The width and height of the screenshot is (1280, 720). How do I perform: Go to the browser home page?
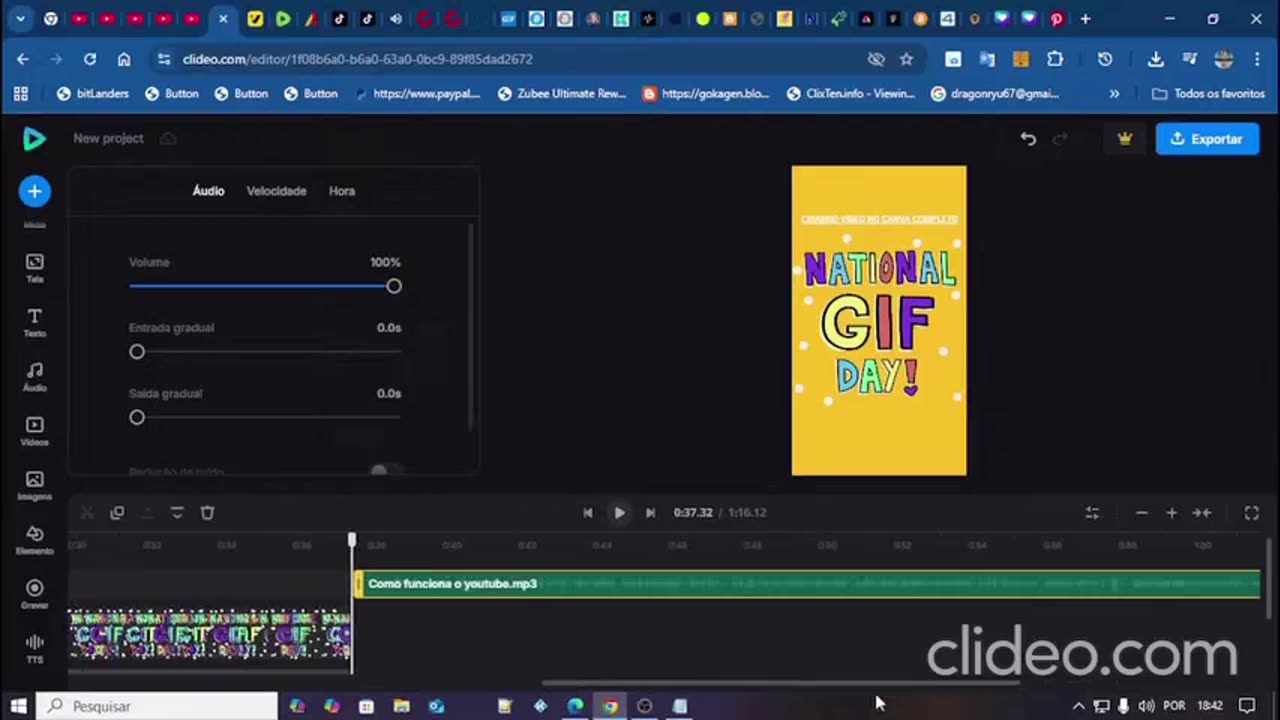click(124, 59)
